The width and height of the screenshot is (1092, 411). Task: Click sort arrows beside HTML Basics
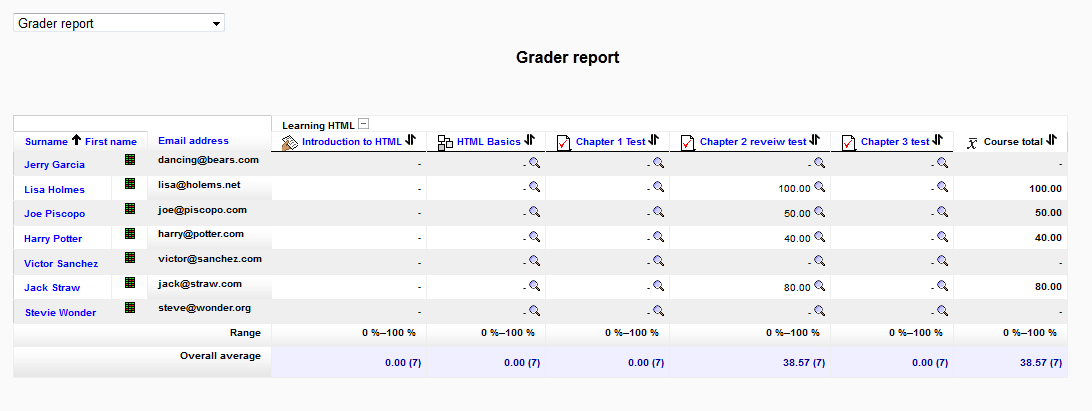point(530,141)
